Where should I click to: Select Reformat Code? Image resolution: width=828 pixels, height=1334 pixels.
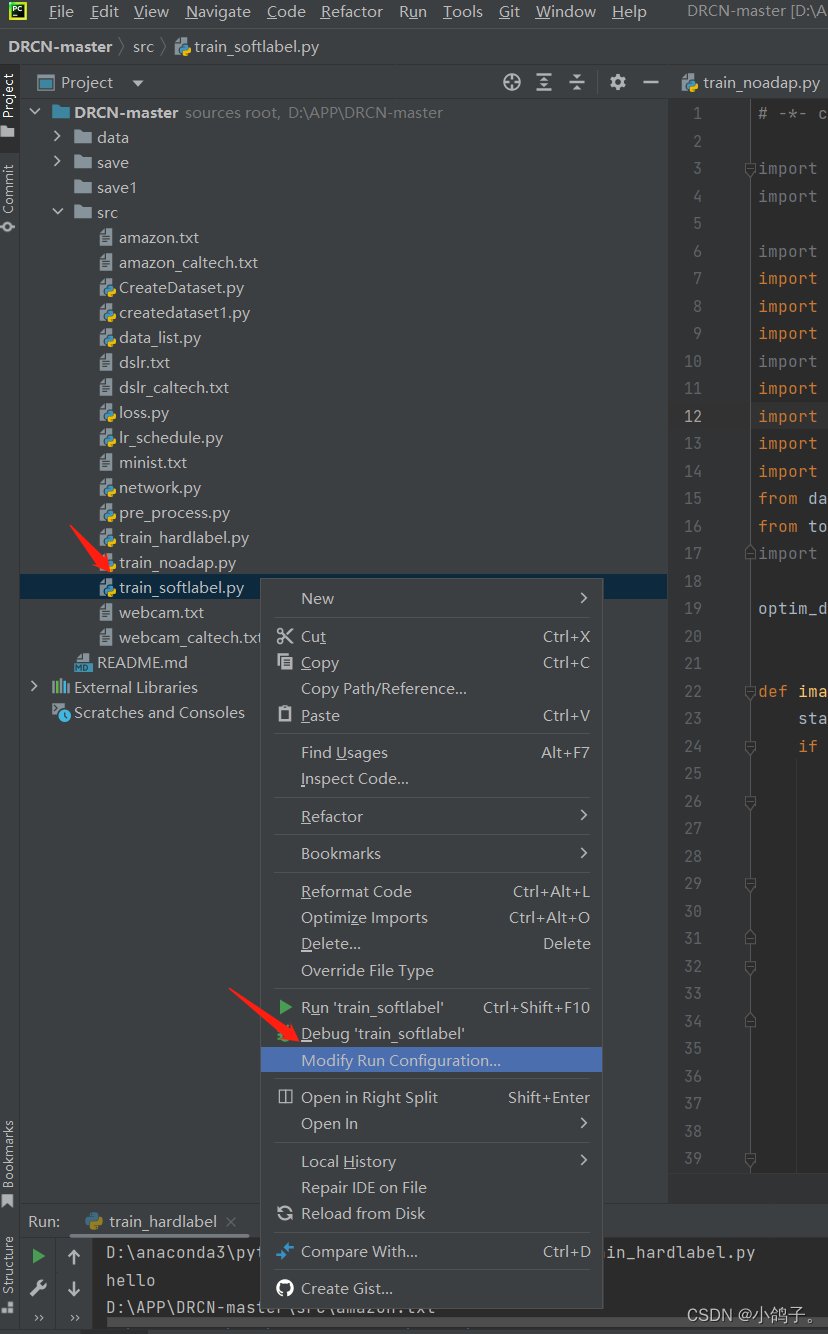pyautogui.click(x=431, y=891)
